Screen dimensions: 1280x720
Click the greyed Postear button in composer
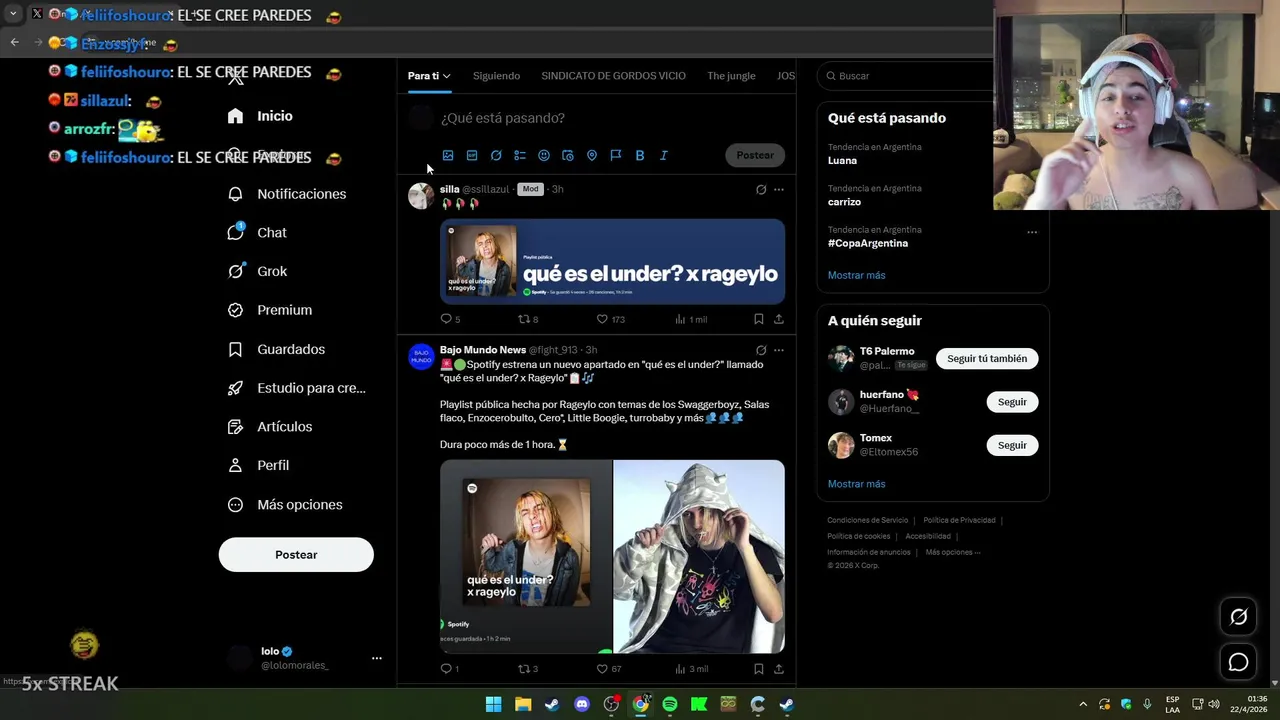[x=755, y=155]
